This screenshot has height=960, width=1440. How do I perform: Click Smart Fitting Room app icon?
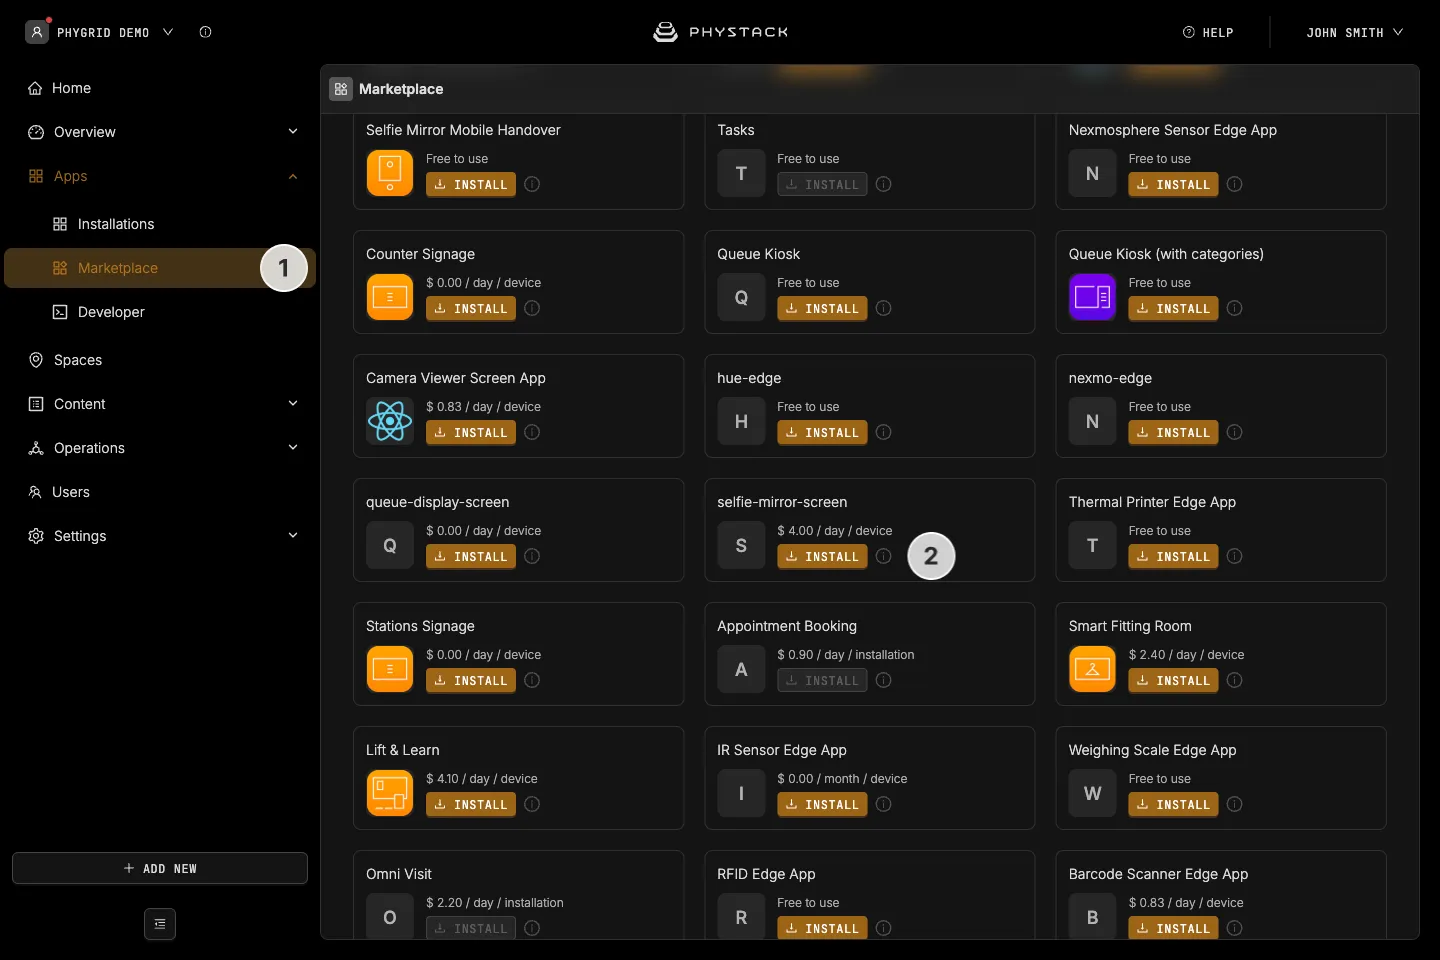(1092, 669)
